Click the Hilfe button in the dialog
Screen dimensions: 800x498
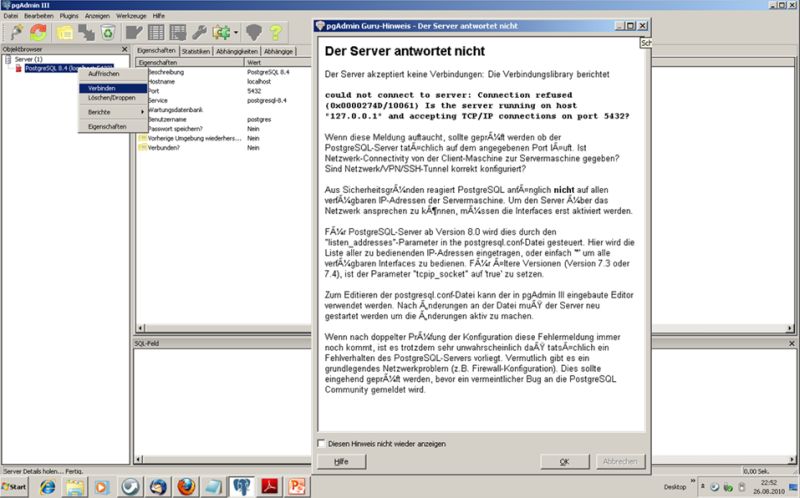coord(341,461)
